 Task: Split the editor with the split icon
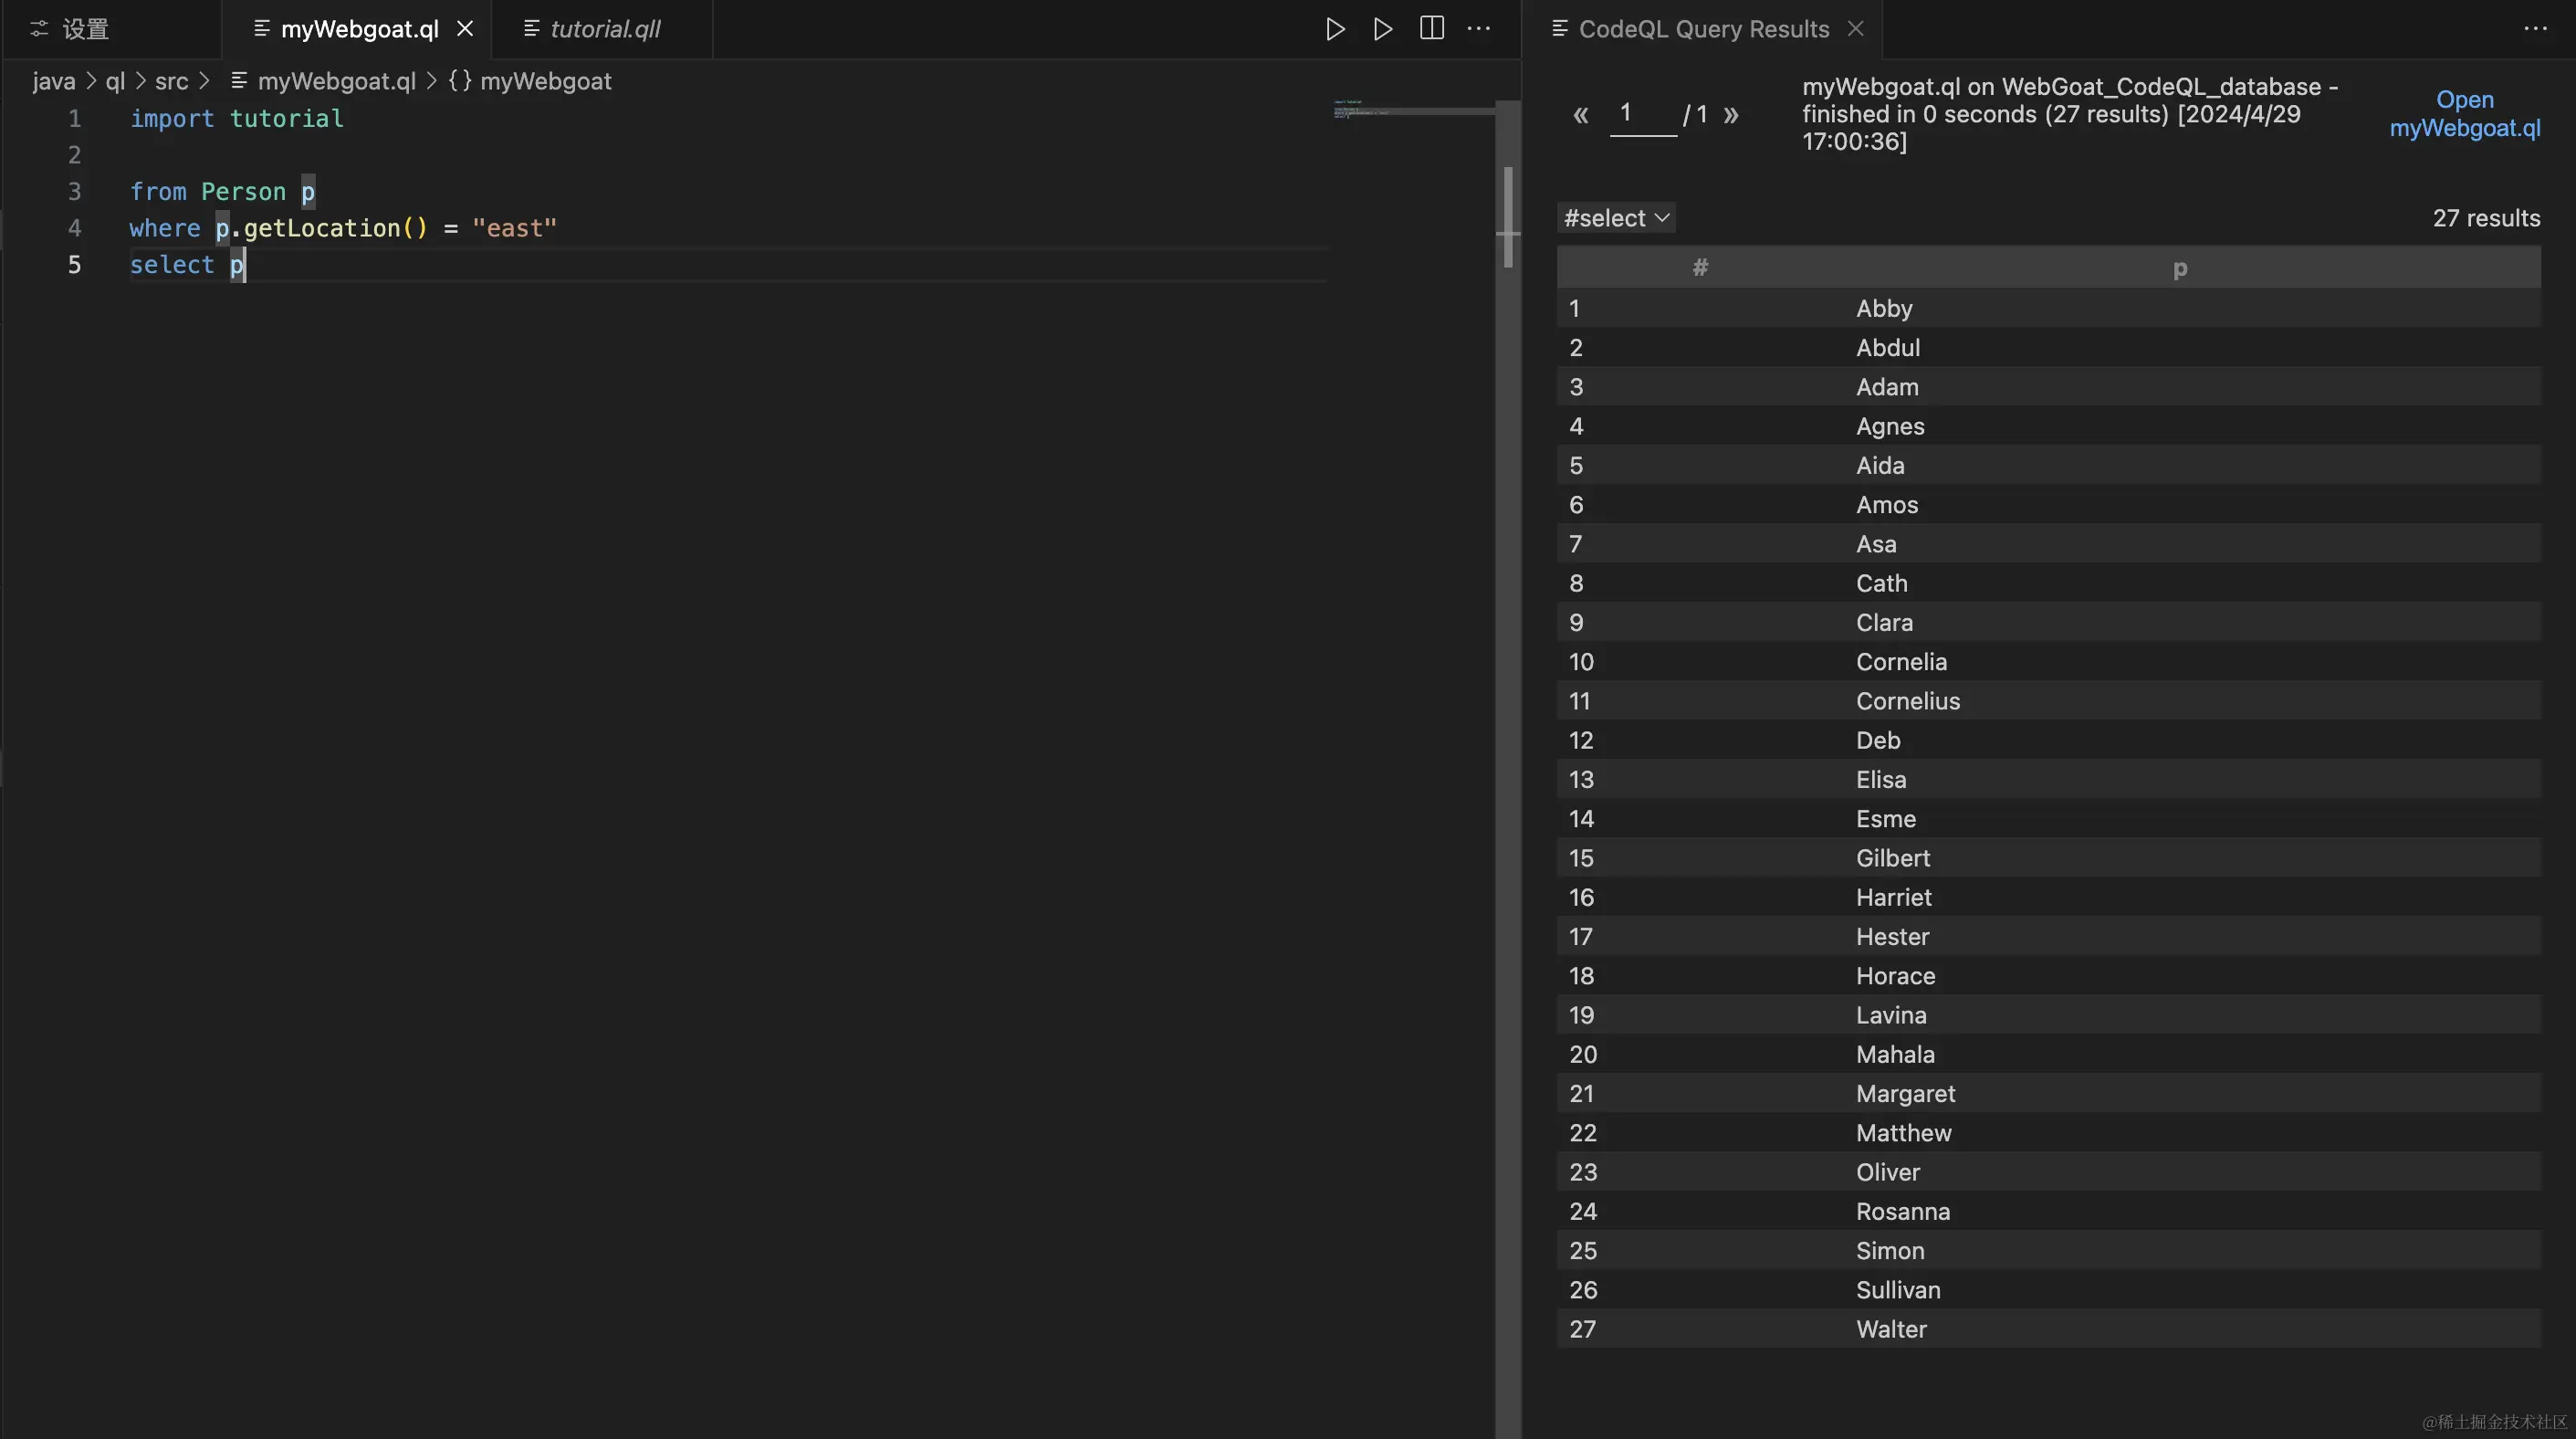click(x=1432, y=28)
